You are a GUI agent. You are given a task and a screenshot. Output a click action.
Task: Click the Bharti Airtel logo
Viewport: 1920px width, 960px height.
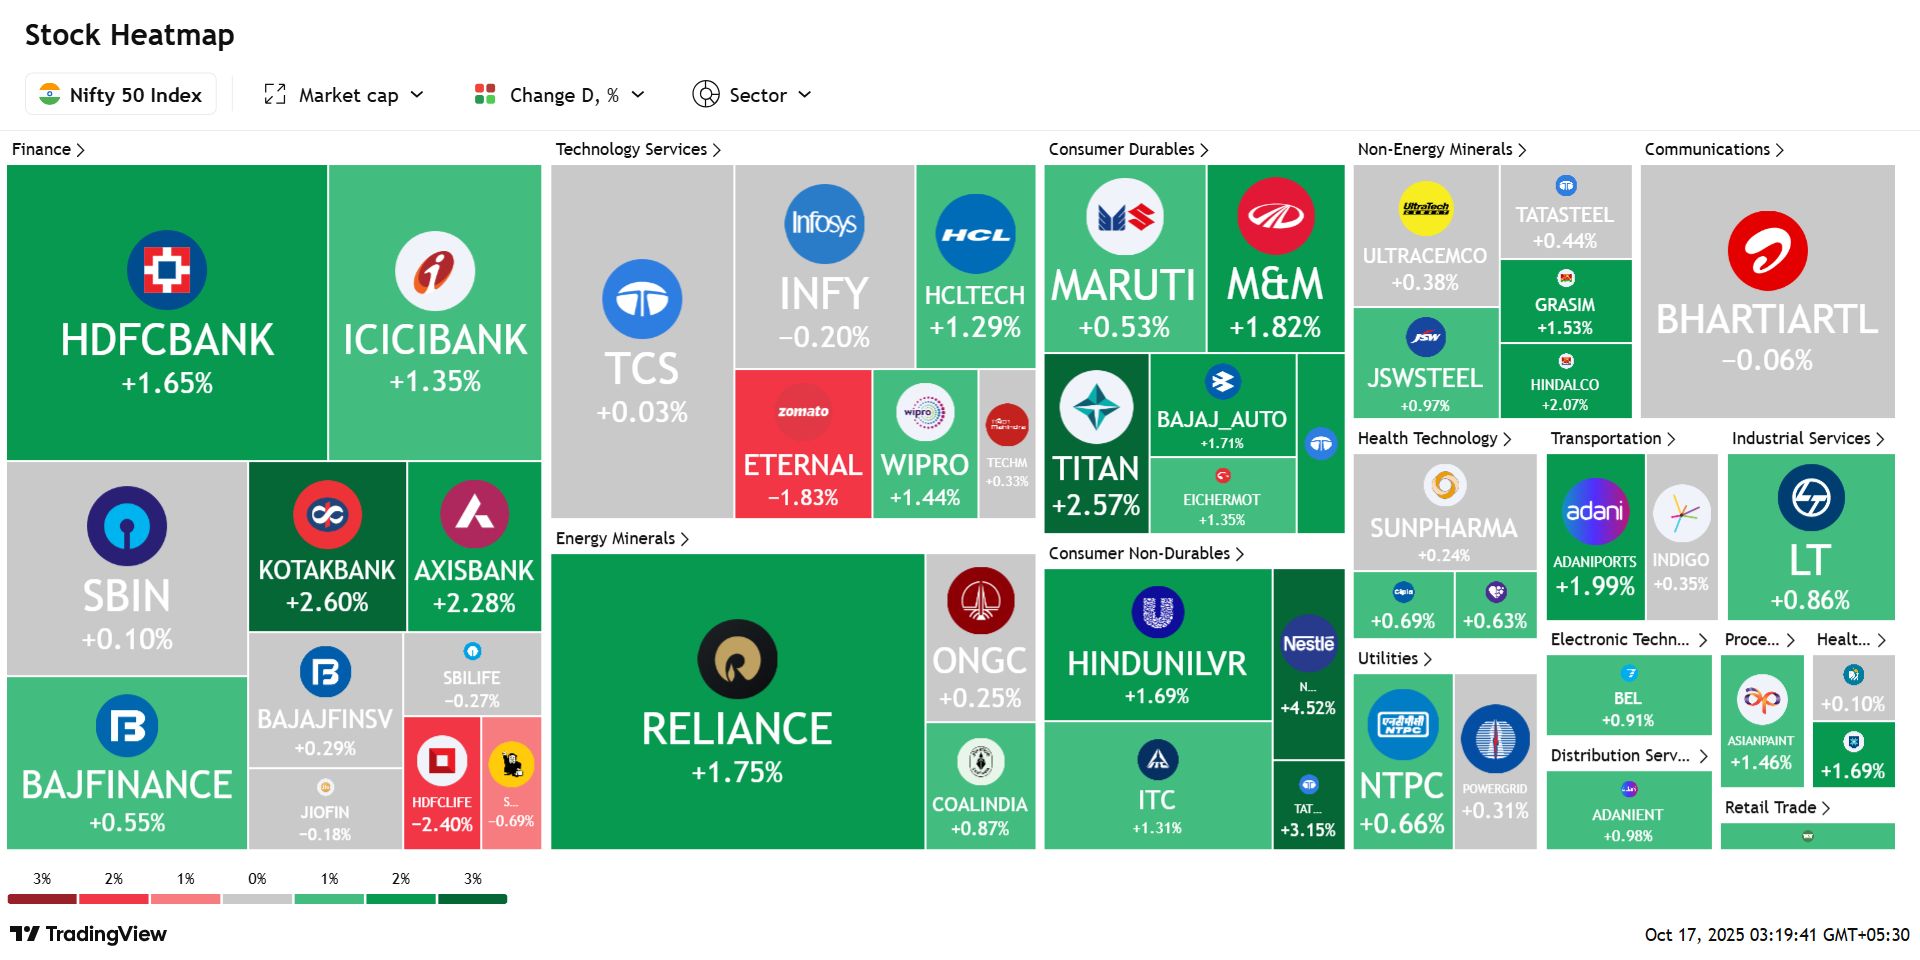pos(1767,251)
